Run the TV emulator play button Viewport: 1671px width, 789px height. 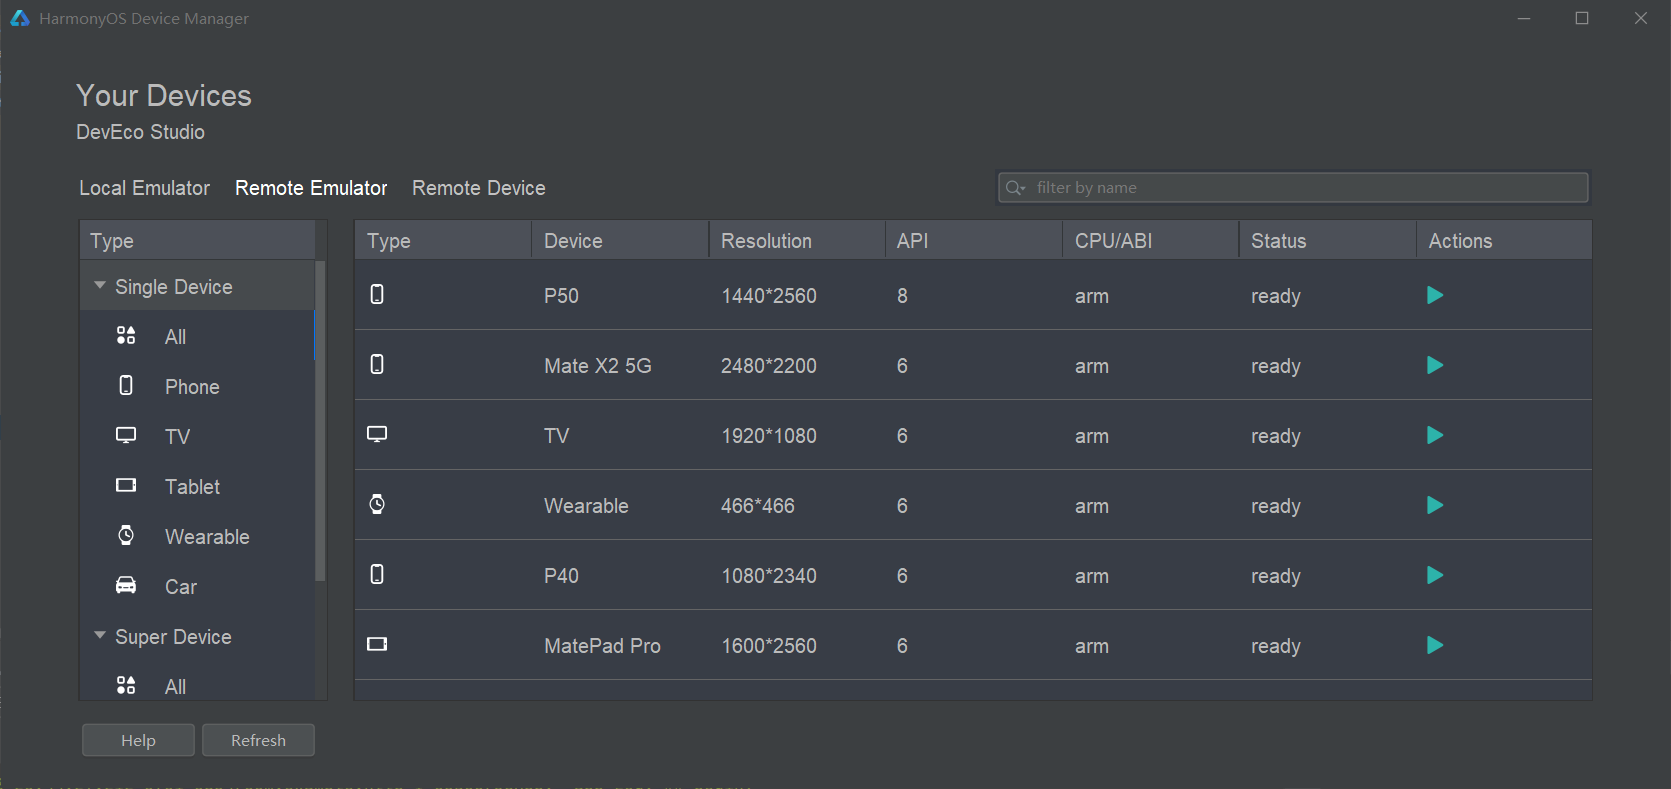coord(1435,435)
